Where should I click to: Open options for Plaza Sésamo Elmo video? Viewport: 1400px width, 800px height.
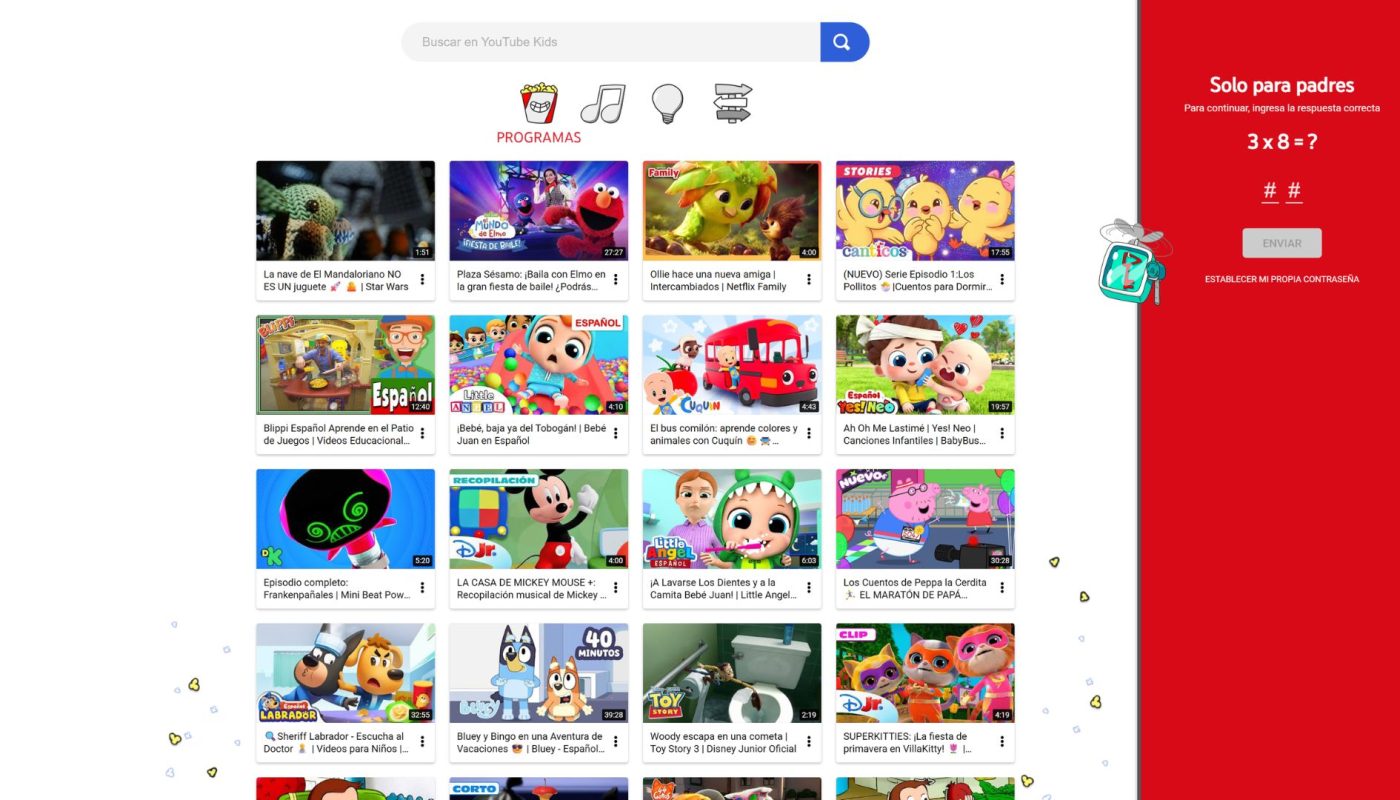(x=615, y=280)
